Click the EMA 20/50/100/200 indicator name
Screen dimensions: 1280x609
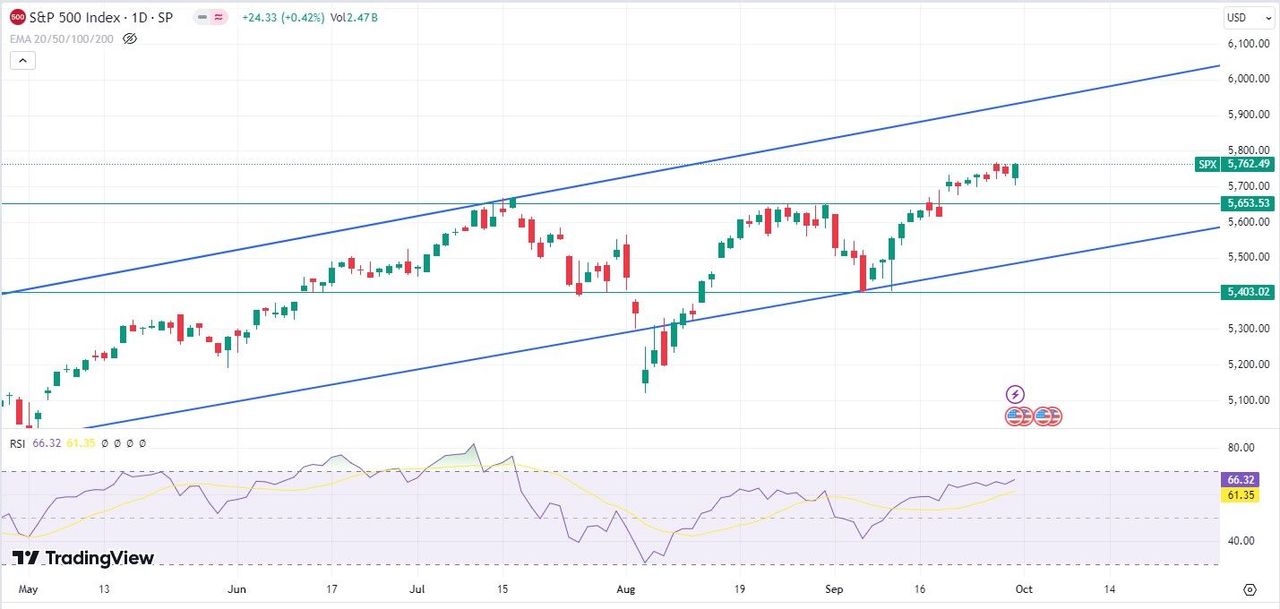(61, 39)
